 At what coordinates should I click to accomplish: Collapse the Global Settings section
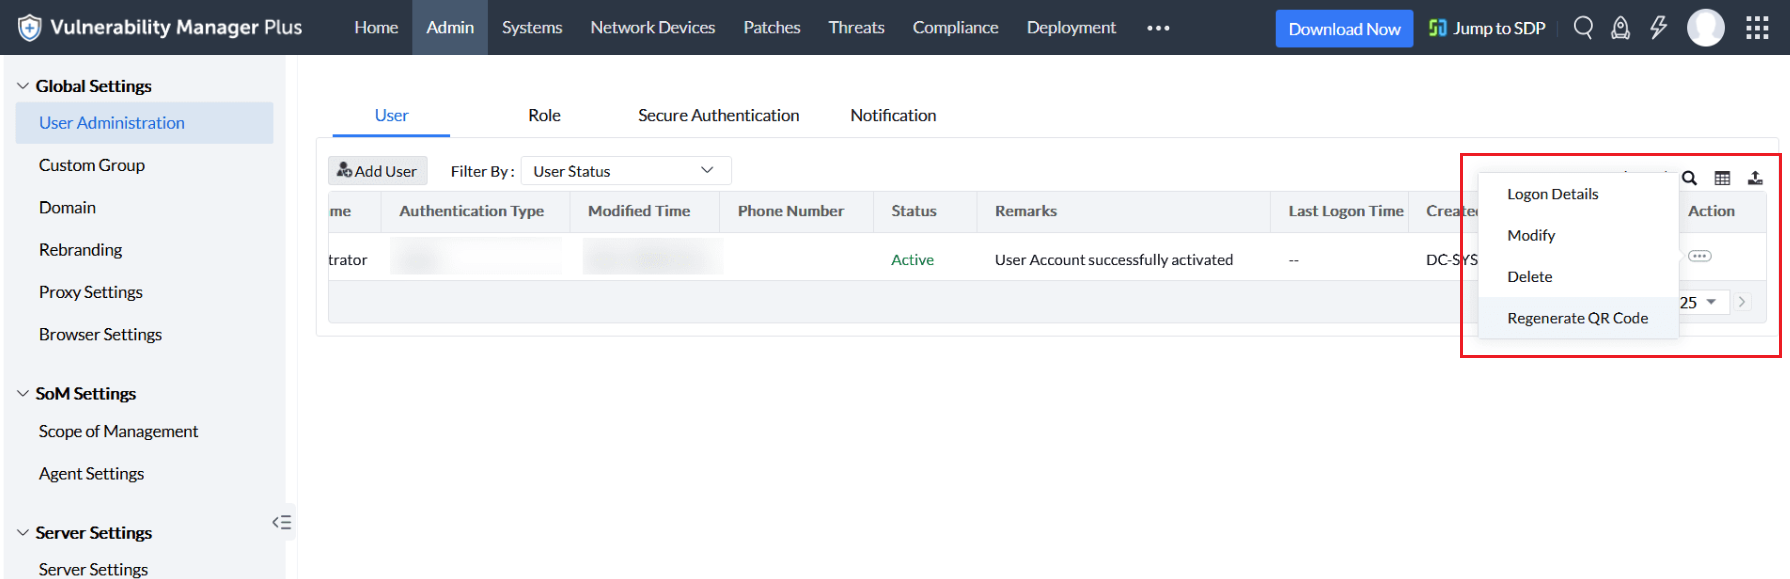click(23, 86)
